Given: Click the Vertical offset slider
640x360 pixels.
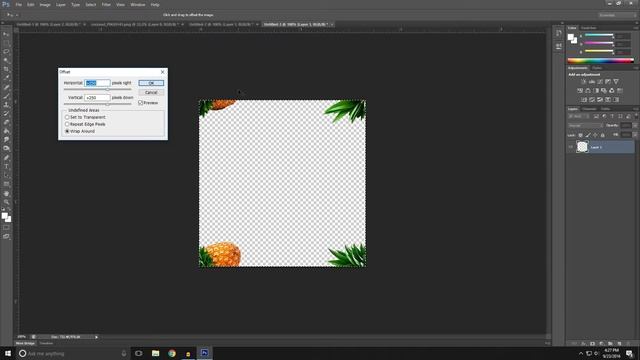Looking at the screenshot, I should pos(98,104).
